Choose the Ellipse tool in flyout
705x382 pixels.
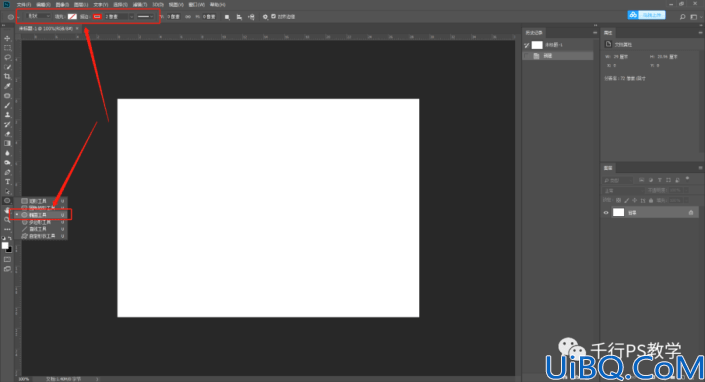pos(41,215)
